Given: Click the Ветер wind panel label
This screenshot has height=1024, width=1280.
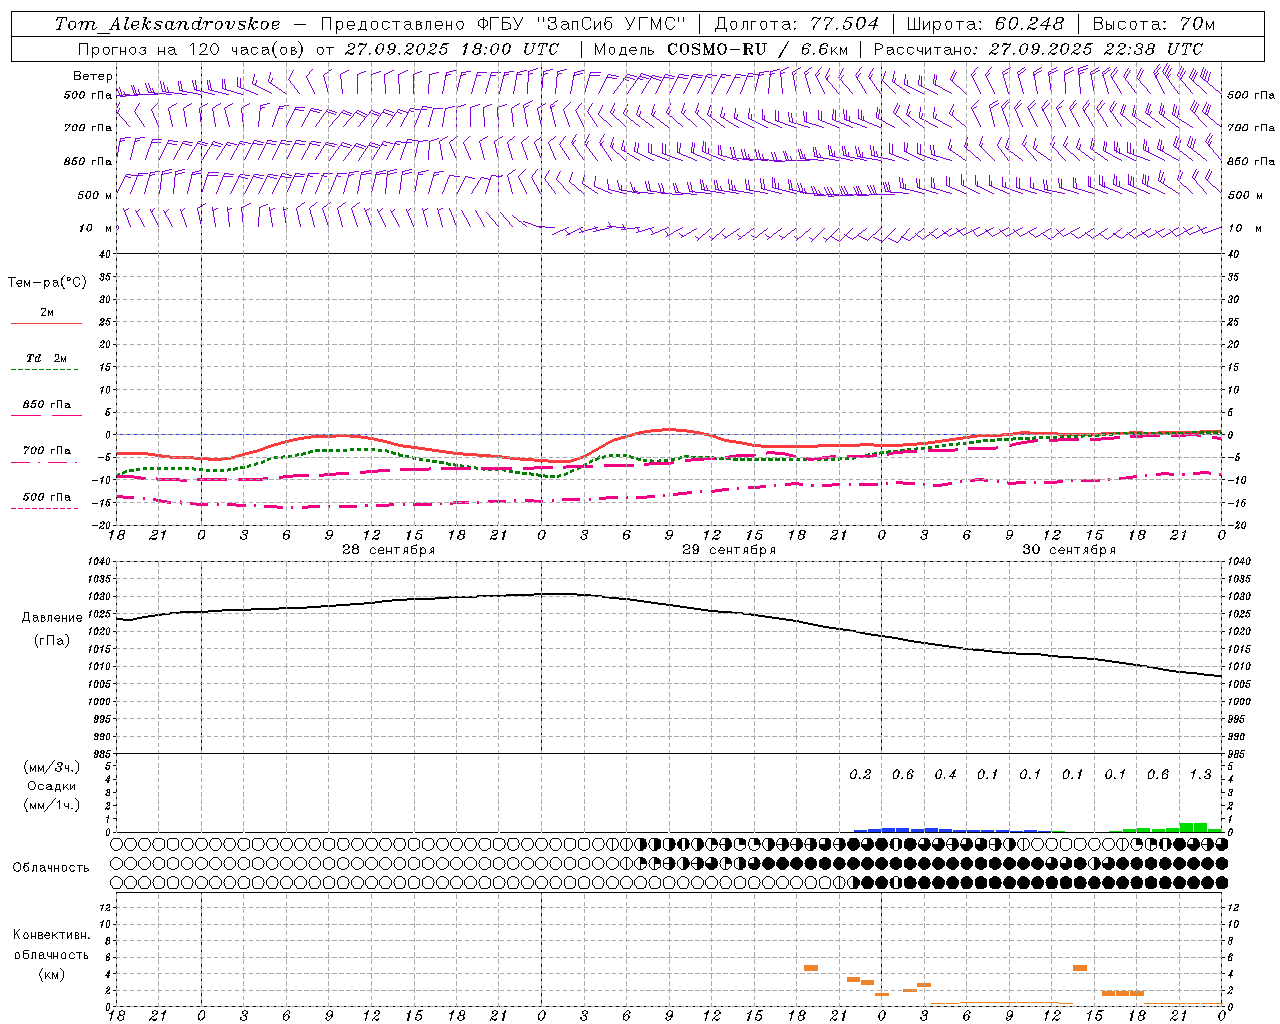Looking at the screenshot, I should coord(92,76).
